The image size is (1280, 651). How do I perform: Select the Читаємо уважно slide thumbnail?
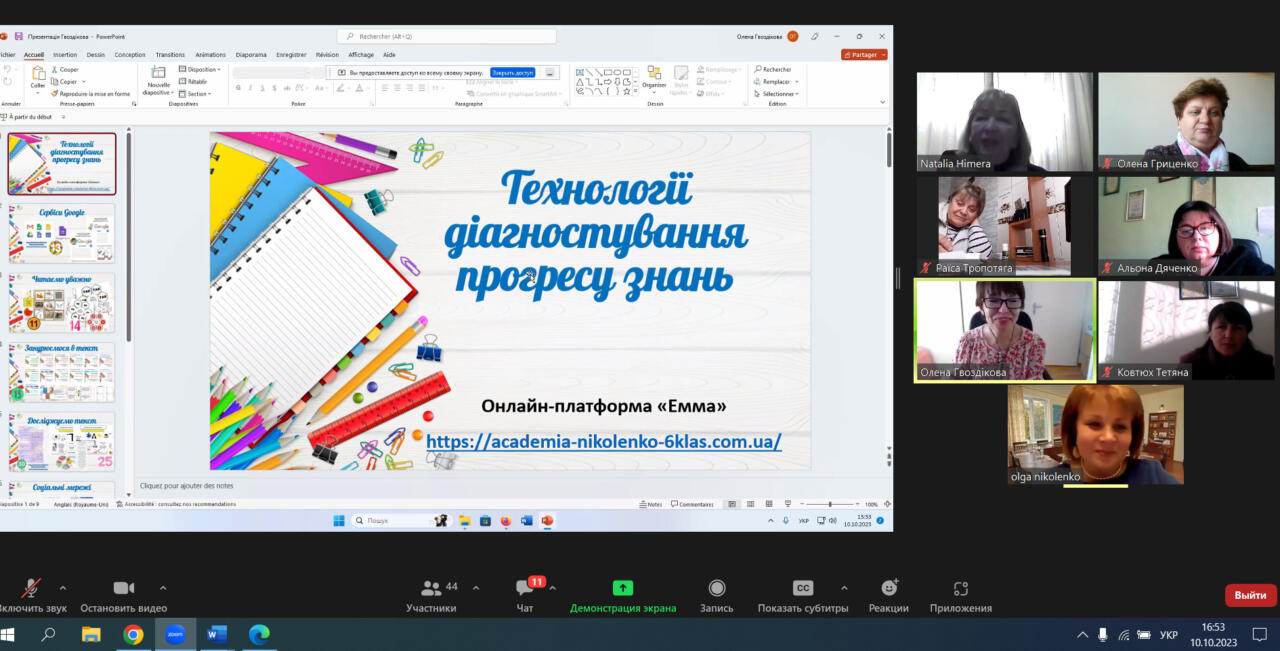coord(62,303)
